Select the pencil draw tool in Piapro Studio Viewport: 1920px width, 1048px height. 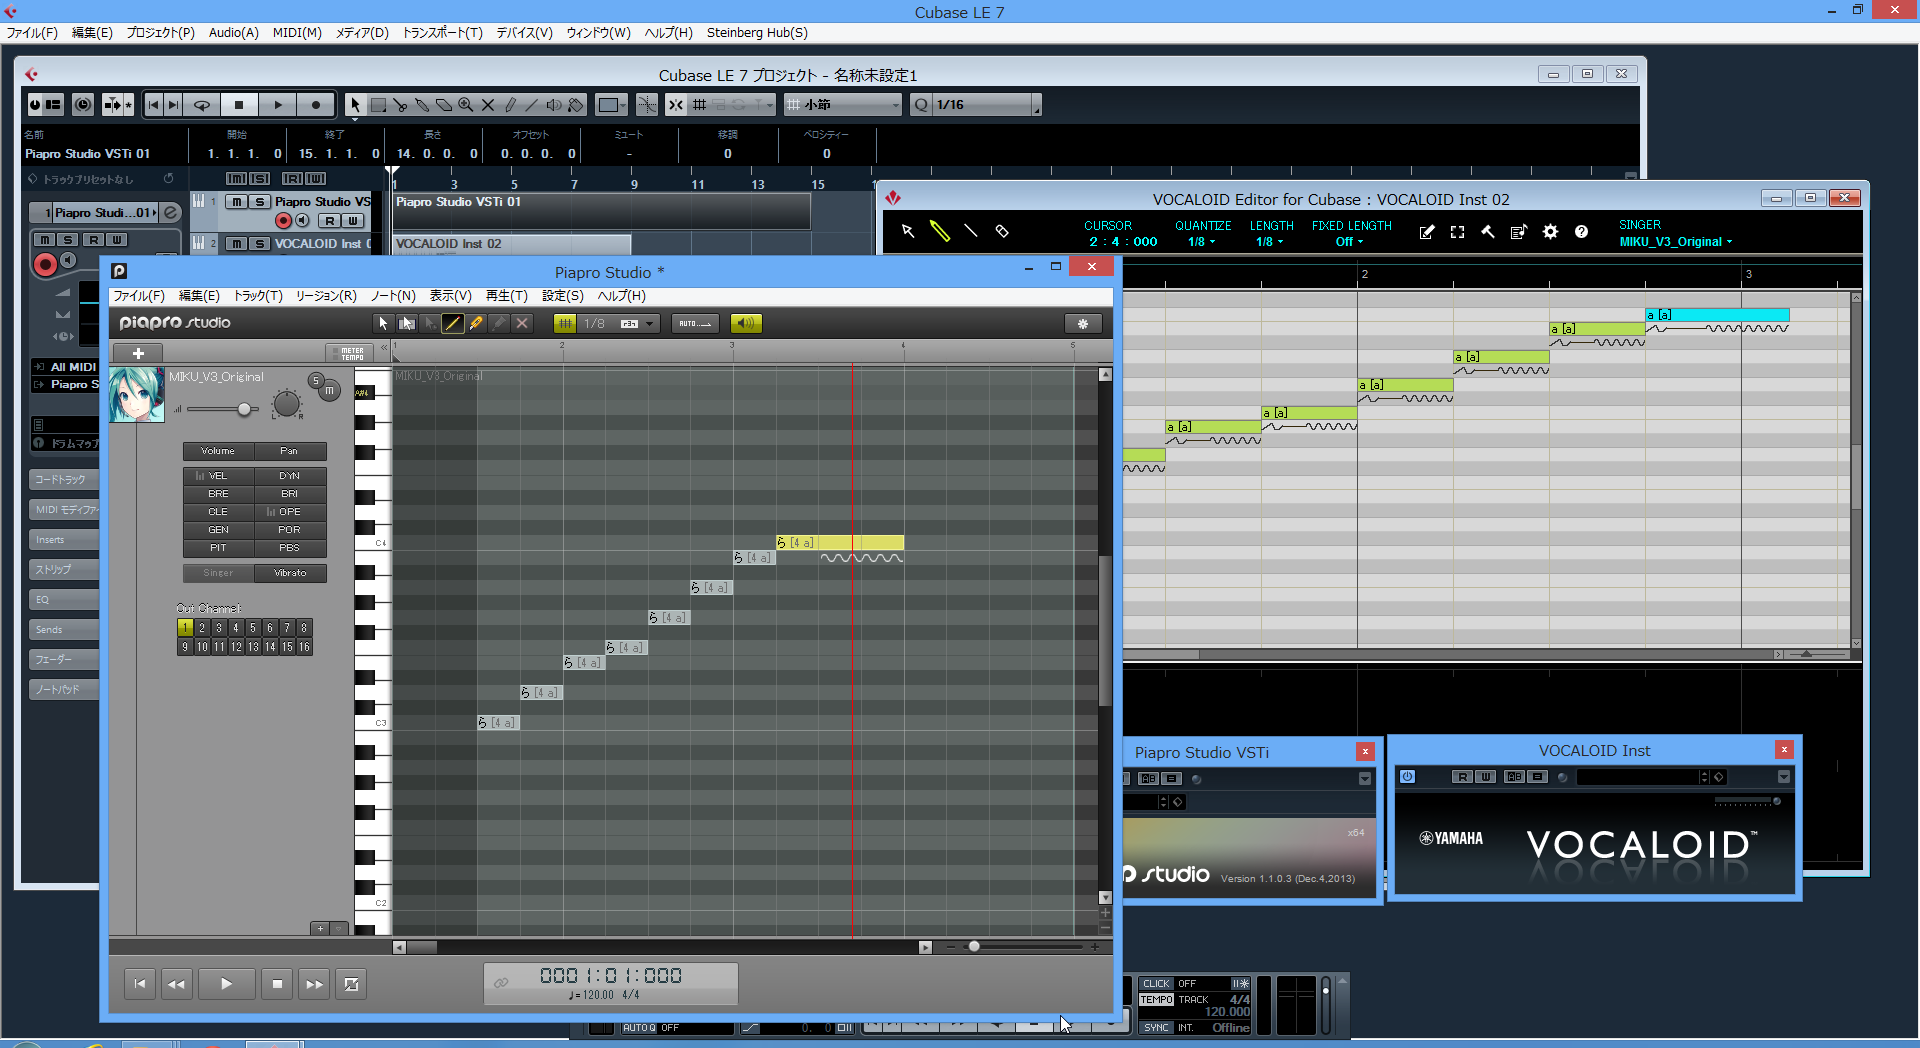(x=453, y=323)
